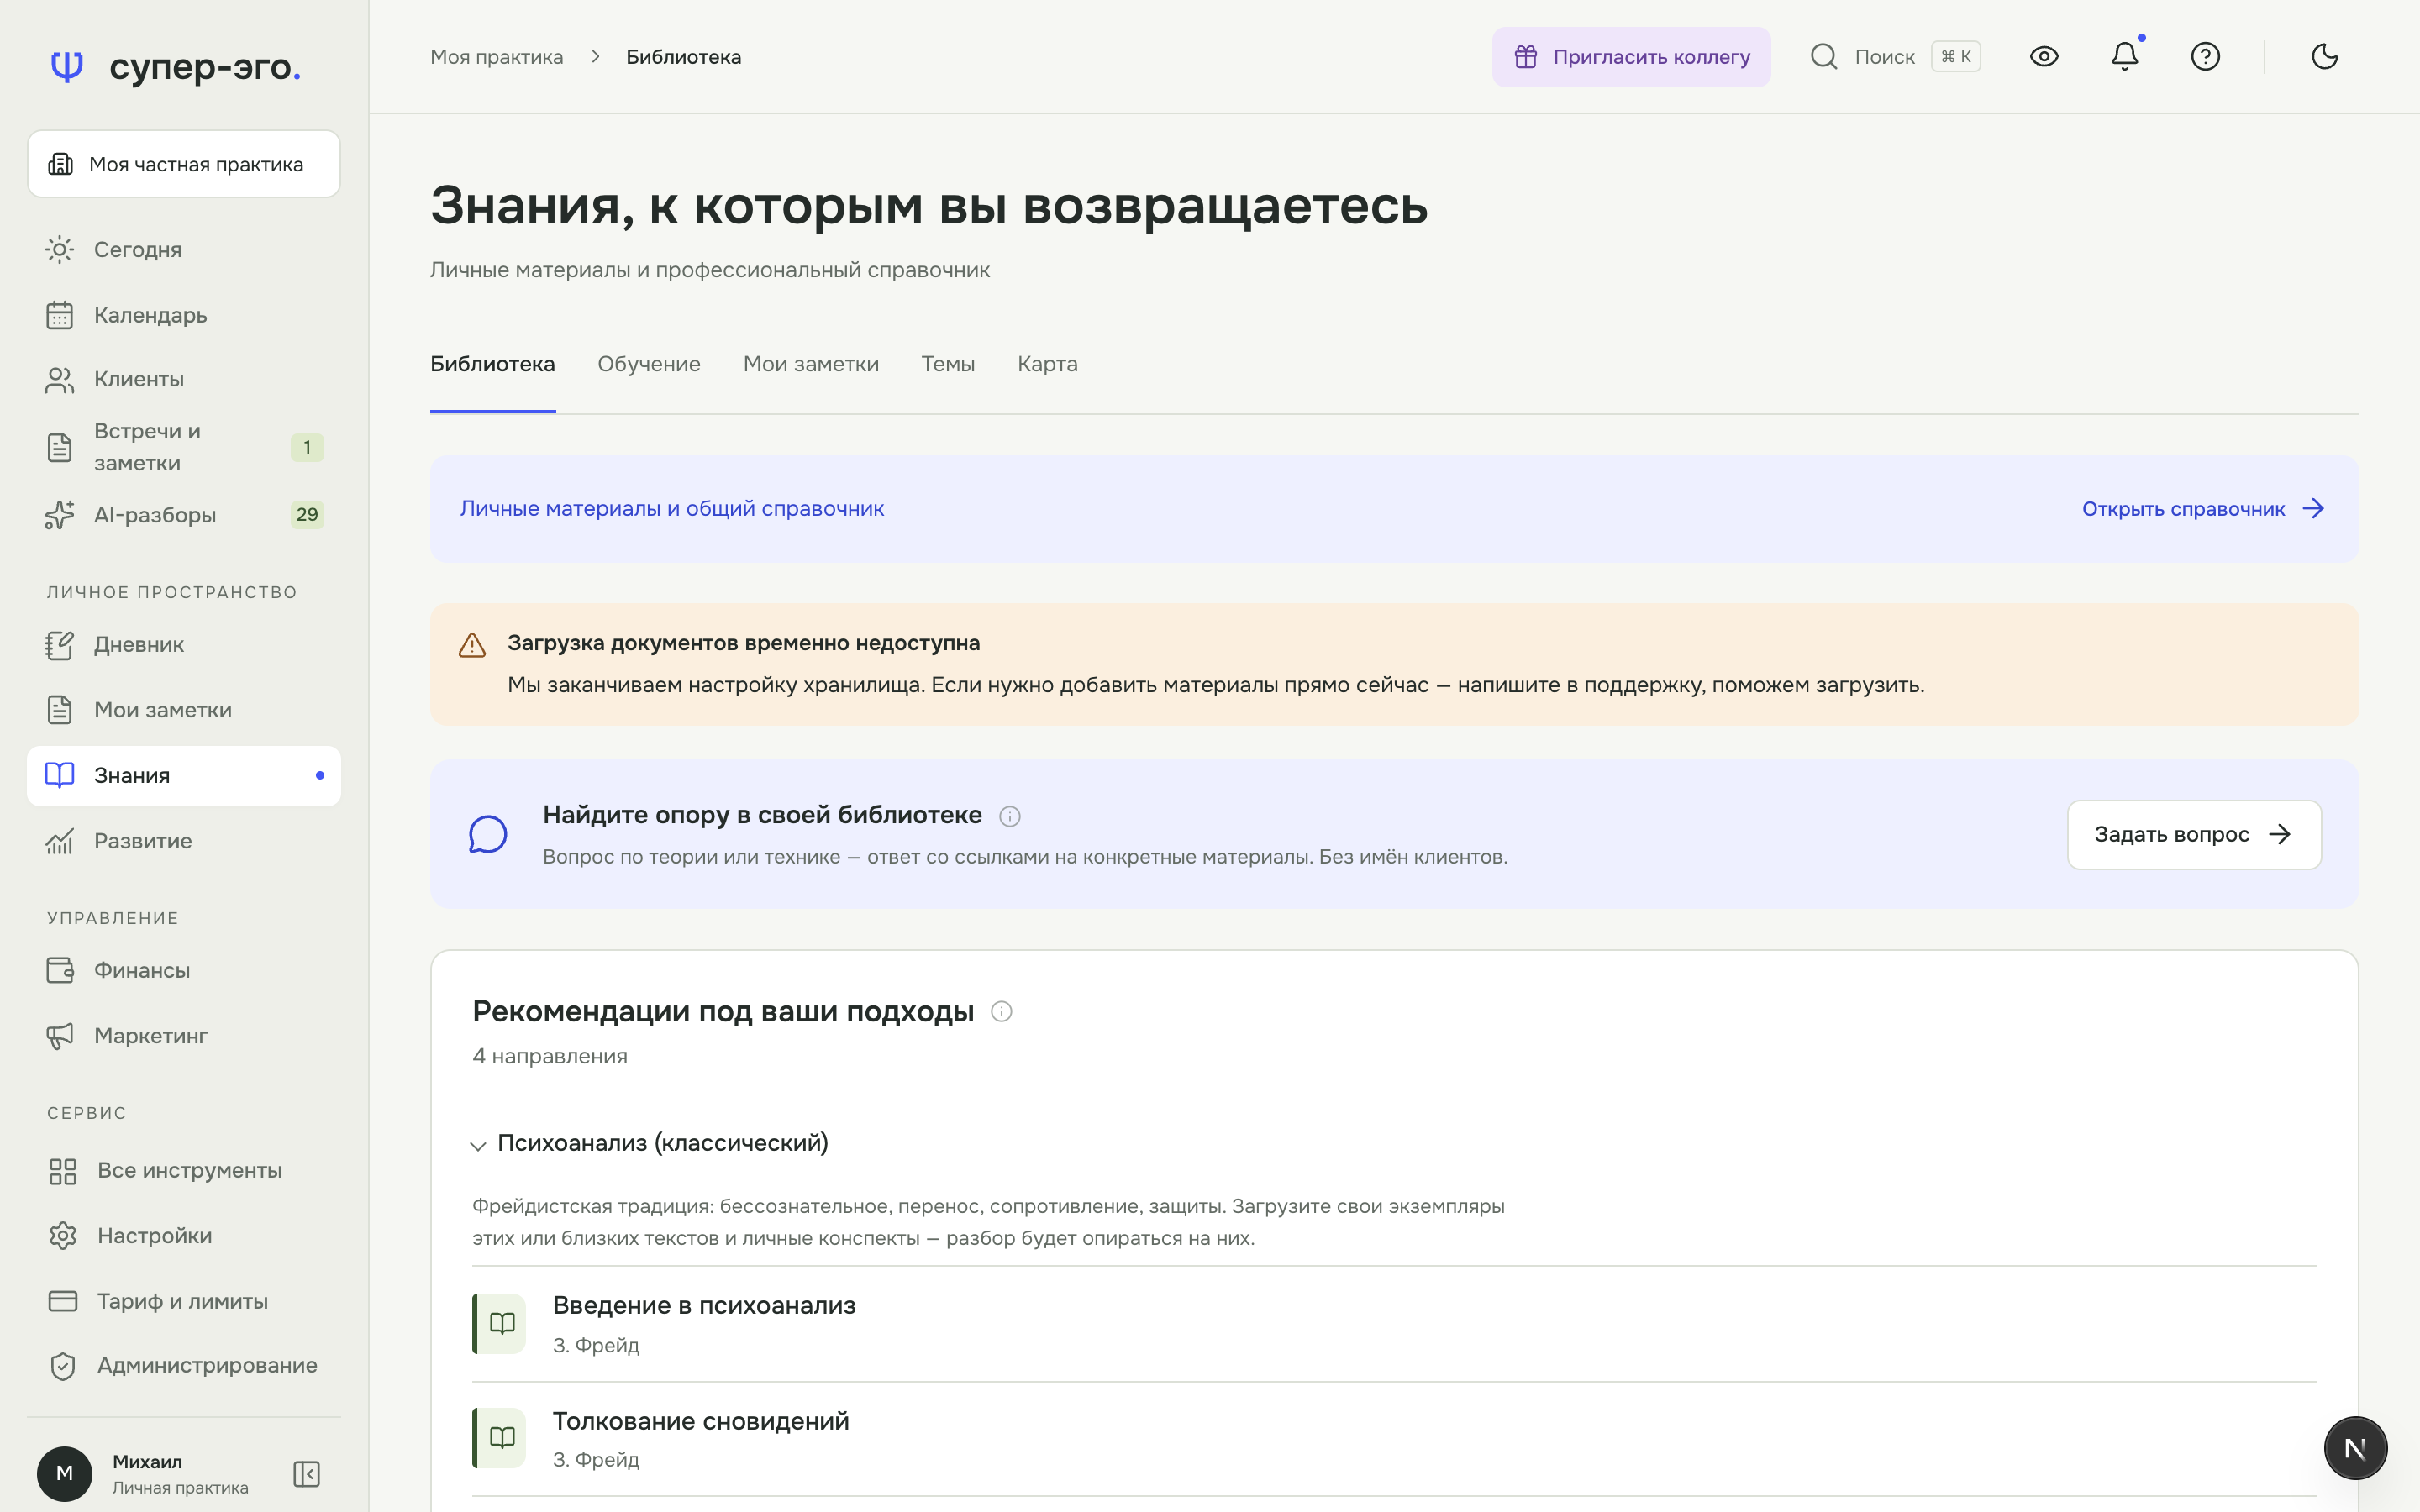Click info icon beside Рекомендации под ваши подходы
2420x1512 pixels.
click(1001, 1012)
